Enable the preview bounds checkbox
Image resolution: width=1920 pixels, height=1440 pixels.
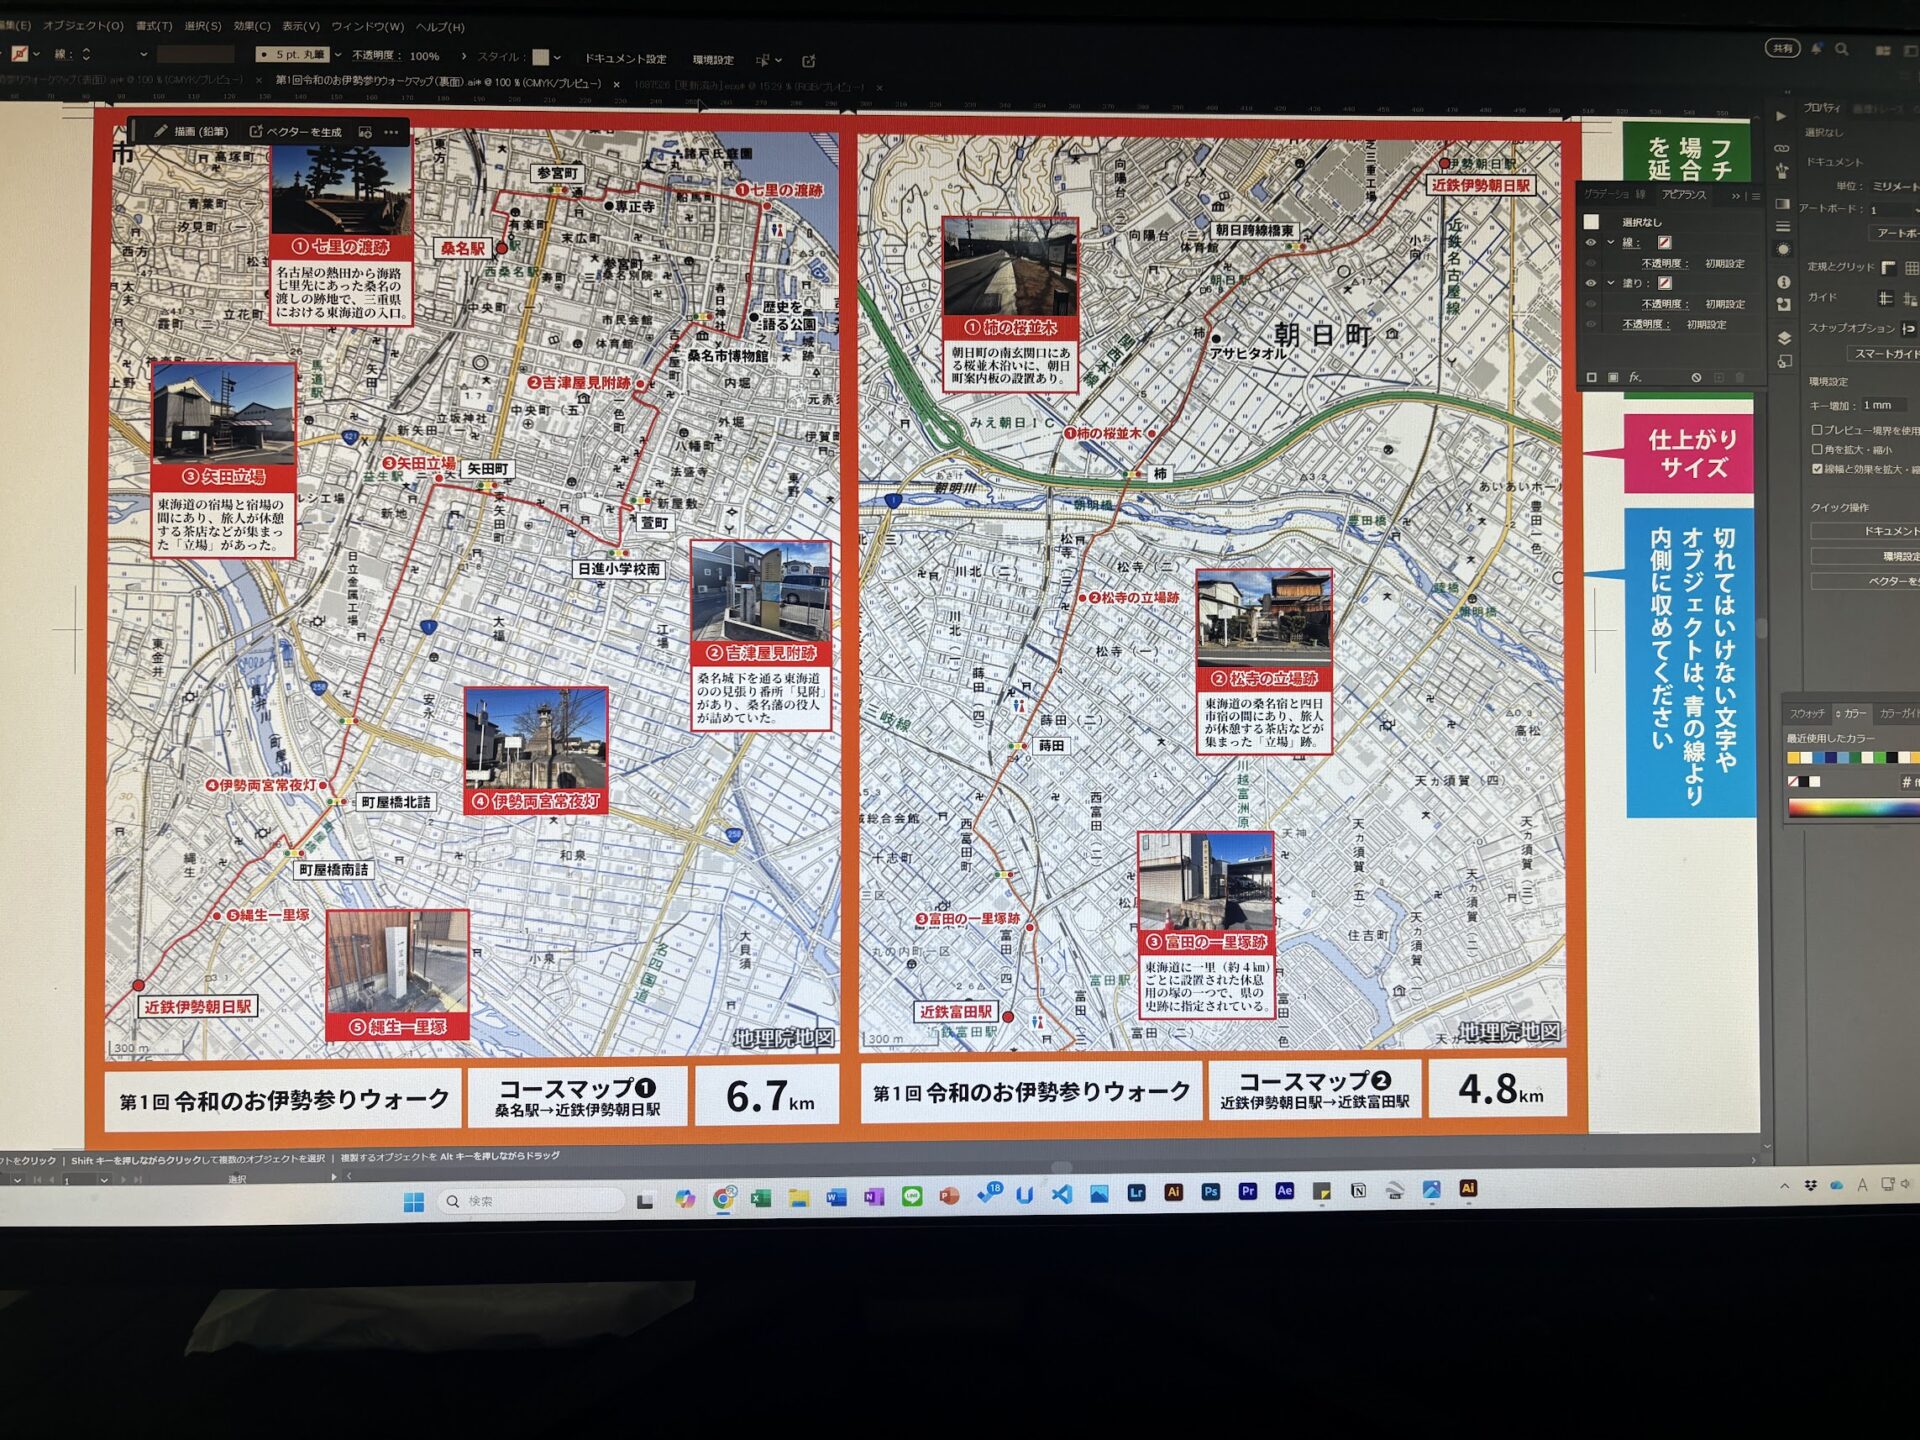click(x=1817, y=430)
